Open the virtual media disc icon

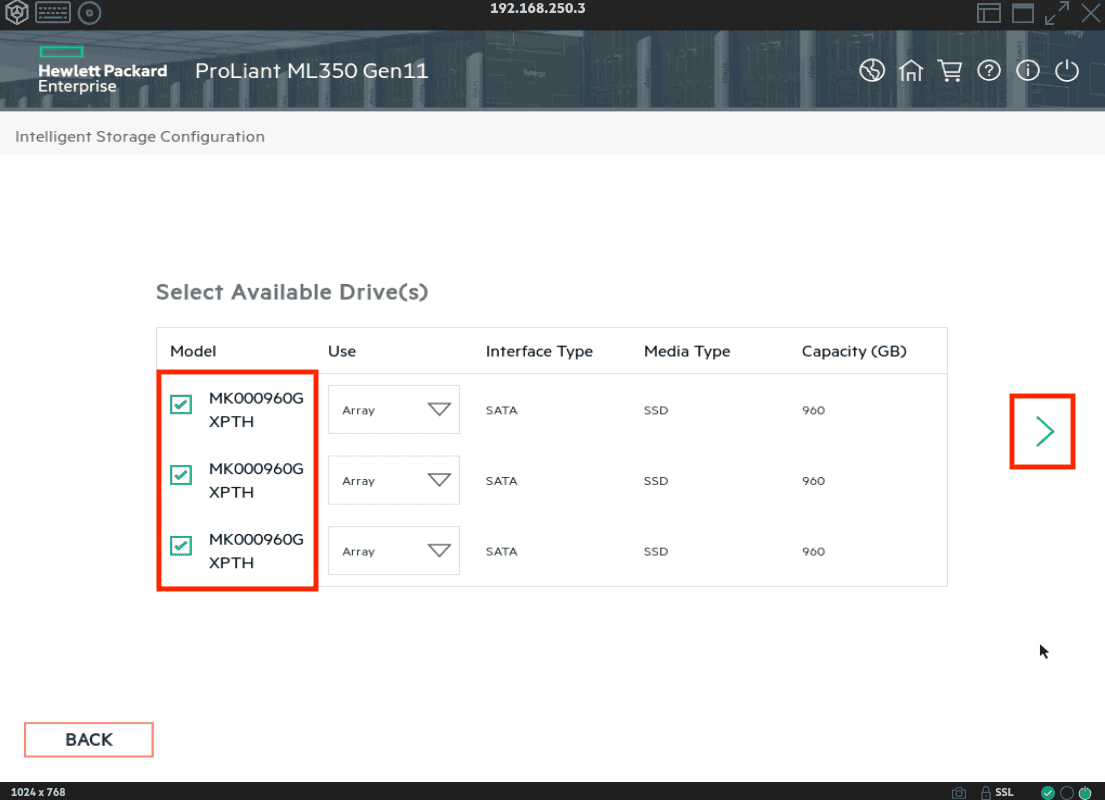pos(89,13)
